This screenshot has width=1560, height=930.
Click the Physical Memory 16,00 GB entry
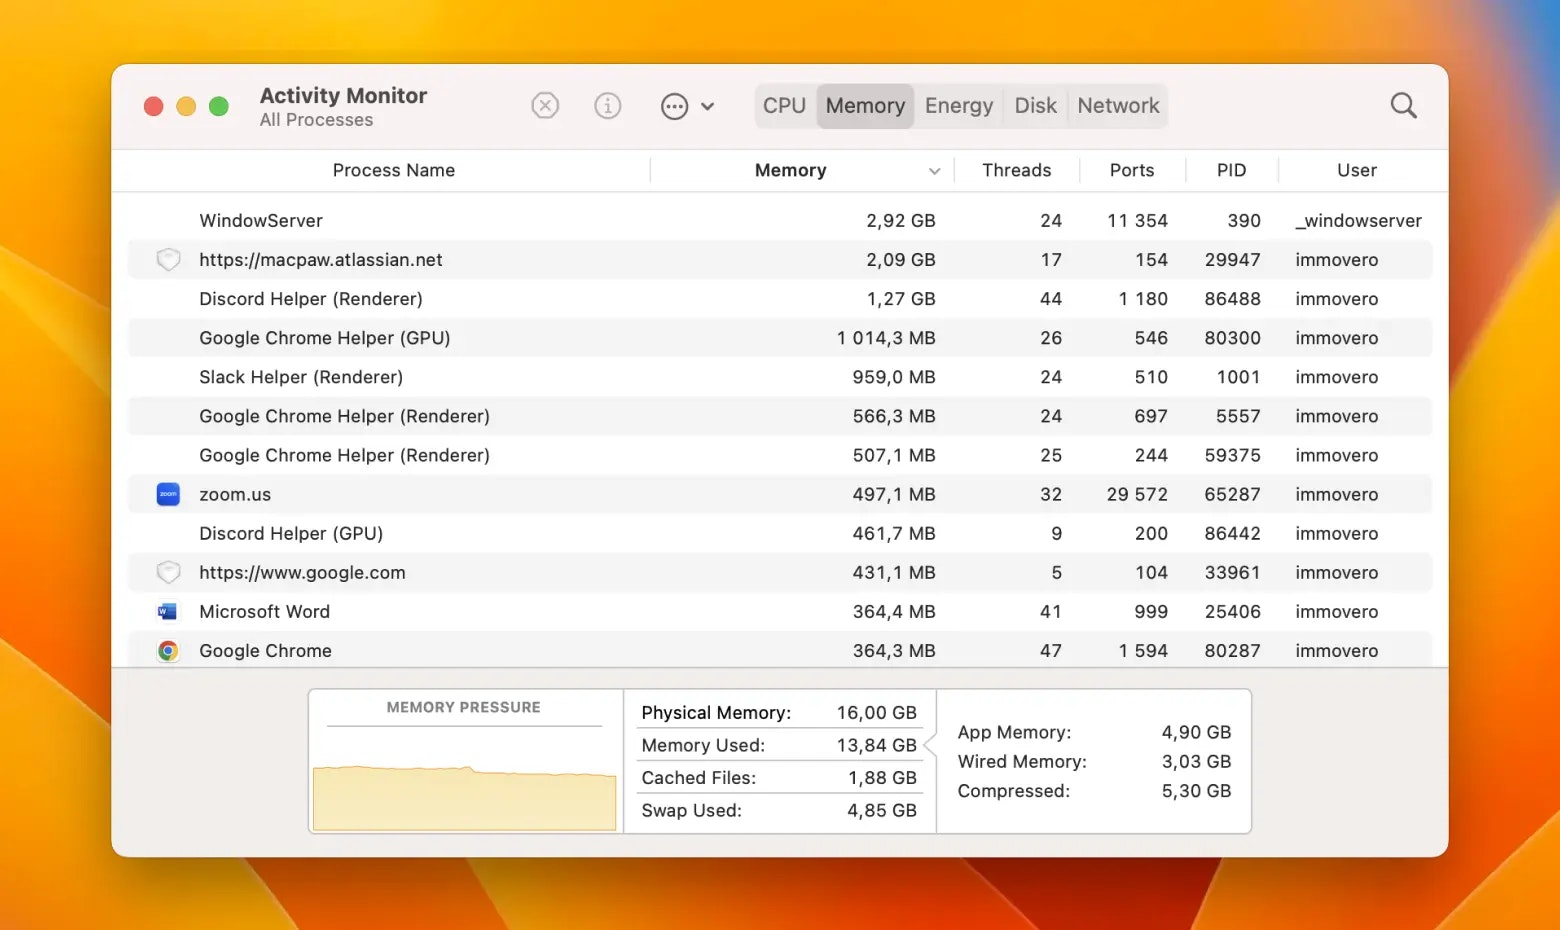click(x=779, y=713)
